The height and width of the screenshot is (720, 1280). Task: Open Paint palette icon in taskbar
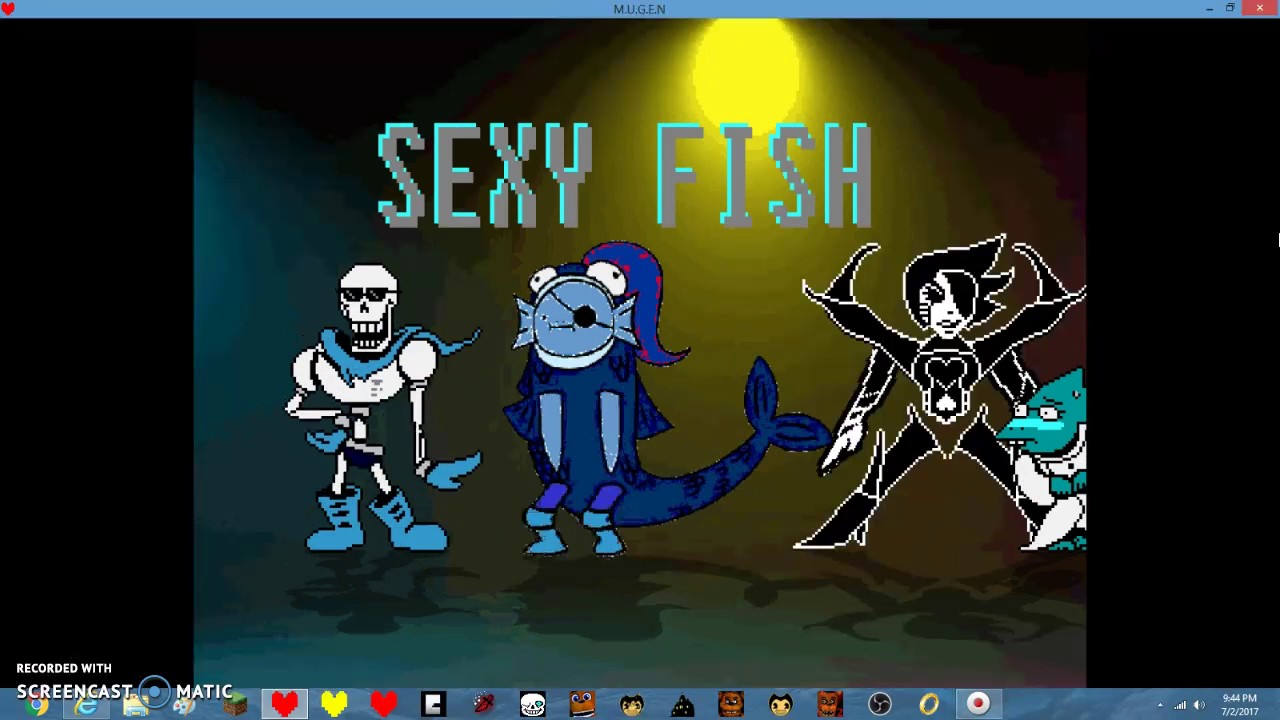pos(185,705)
